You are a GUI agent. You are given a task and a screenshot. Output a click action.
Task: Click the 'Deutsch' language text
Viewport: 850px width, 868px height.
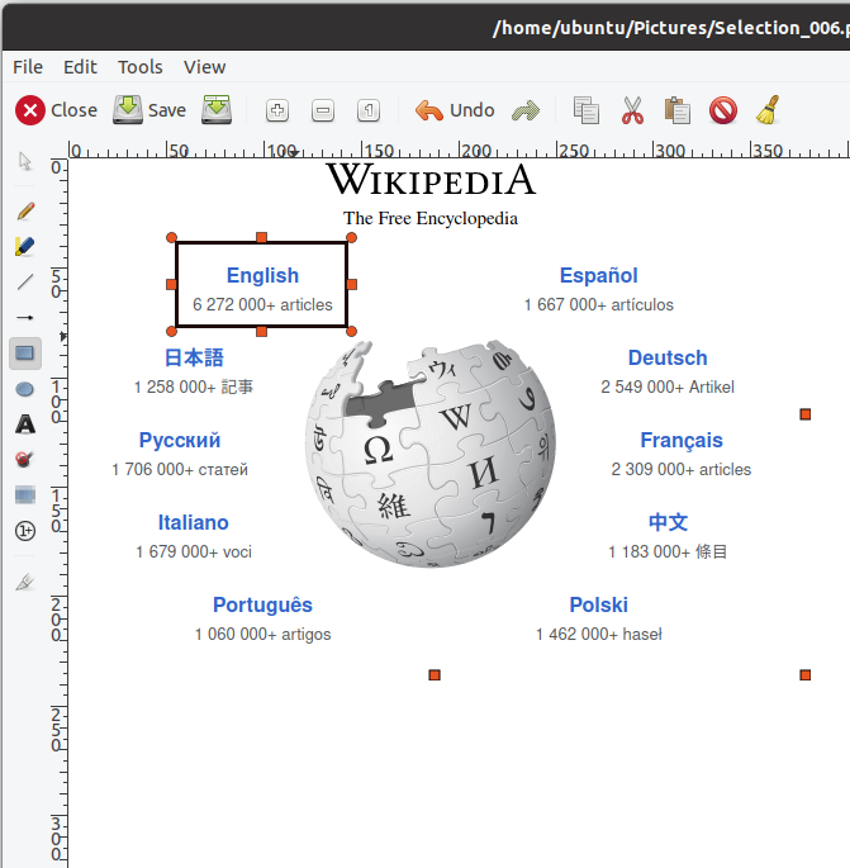pos(668,358)
